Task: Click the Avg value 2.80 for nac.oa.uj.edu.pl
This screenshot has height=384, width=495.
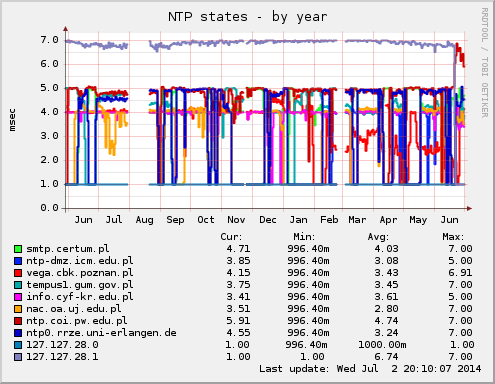Action: tap(386, 309)
